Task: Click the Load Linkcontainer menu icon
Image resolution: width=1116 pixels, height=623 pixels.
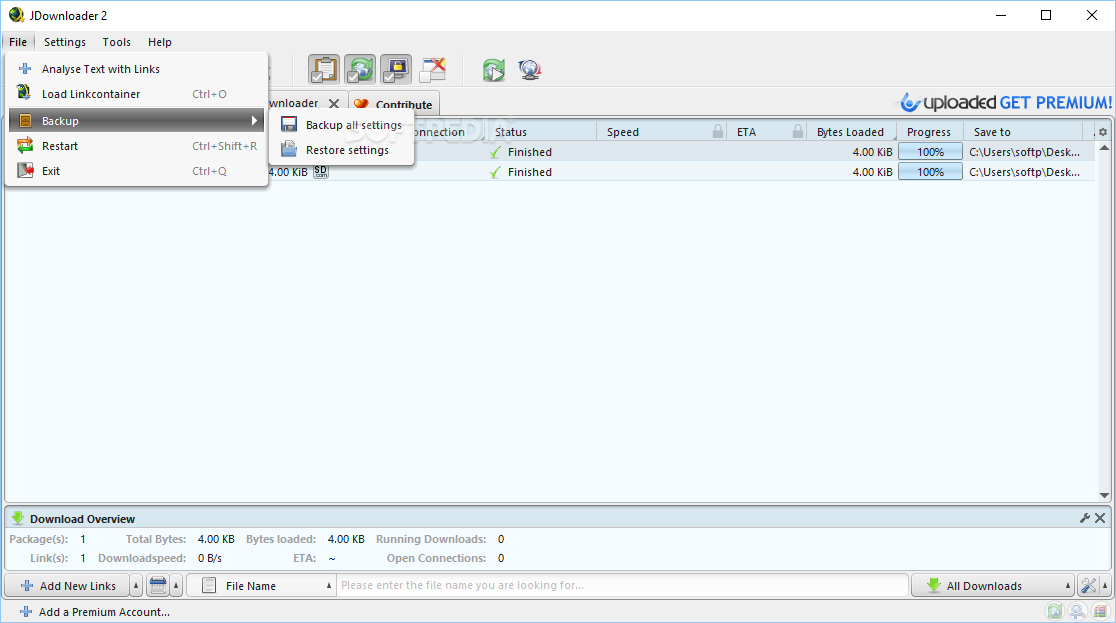Action: pos(24,93)
